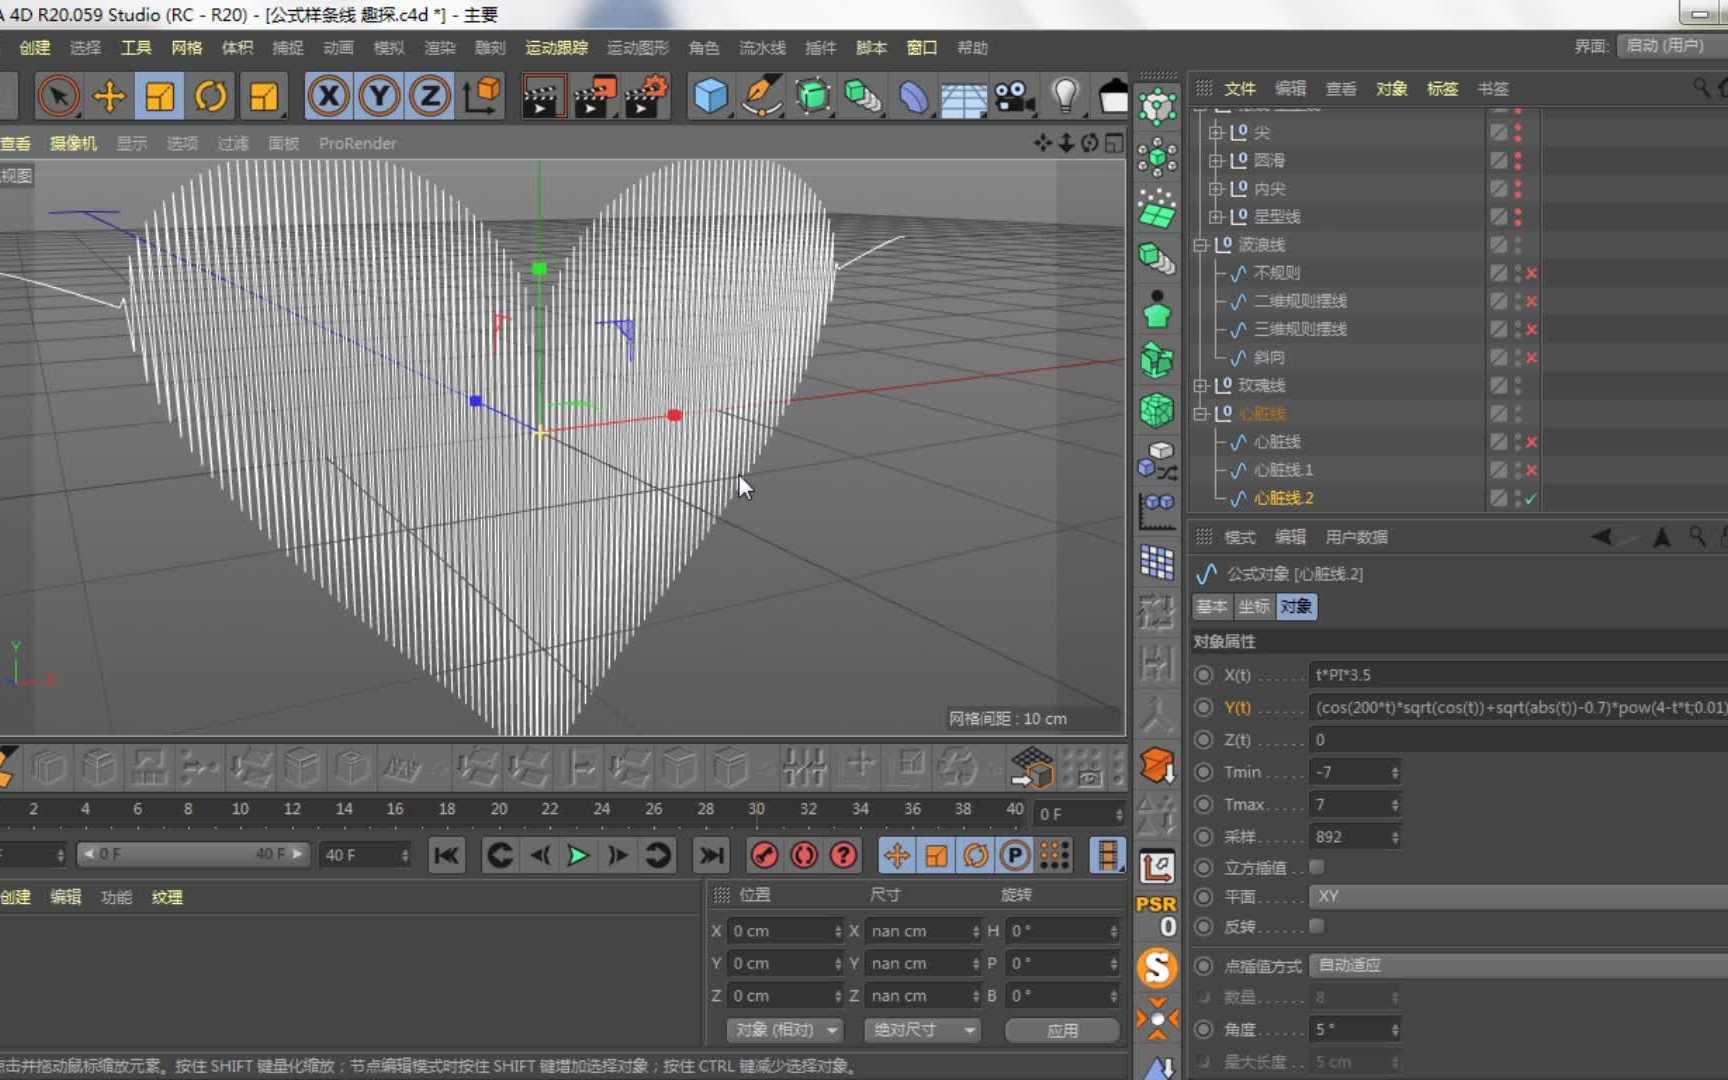Screen dimensions: 1728x1080
Task: Enable the 斜向 object red cross
Action: 1531,357
